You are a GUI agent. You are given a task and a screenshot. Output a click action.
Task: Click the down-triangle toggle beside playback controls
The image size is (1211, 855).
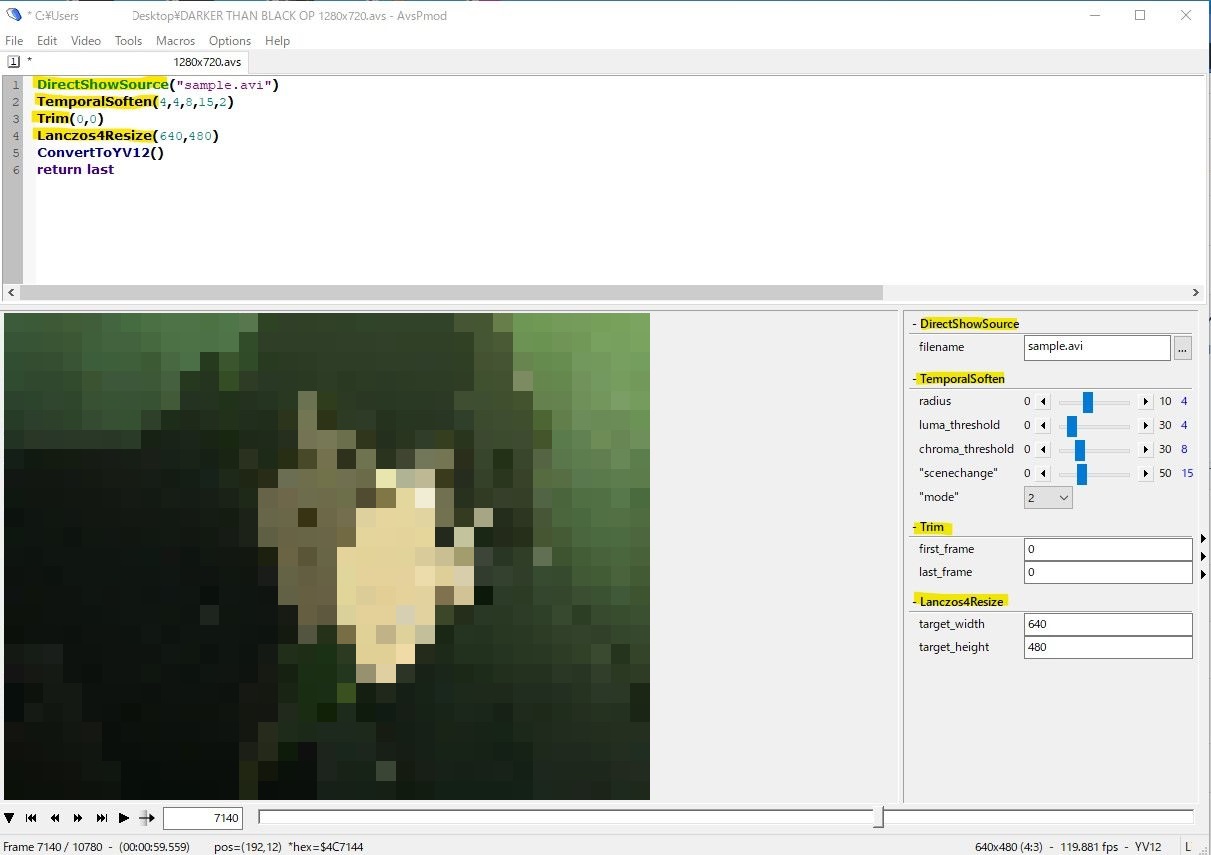coord(9,818)
